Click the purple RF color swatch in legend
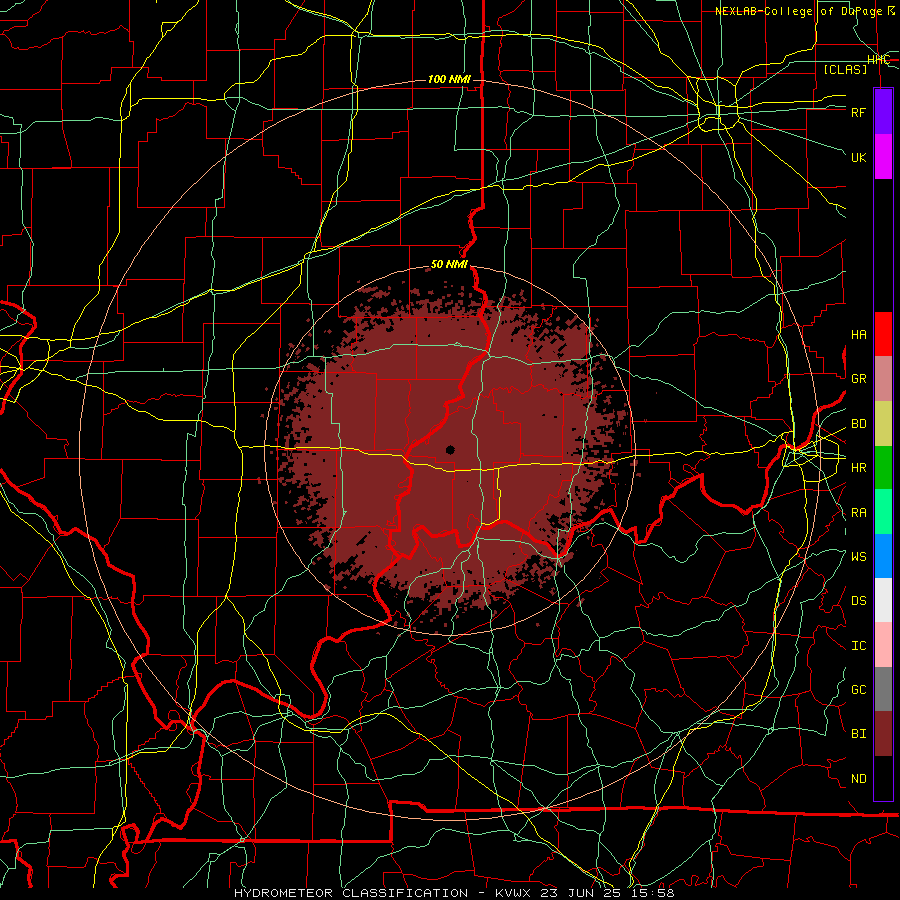This screenshot has height=900, width=900. pos(883,112)
